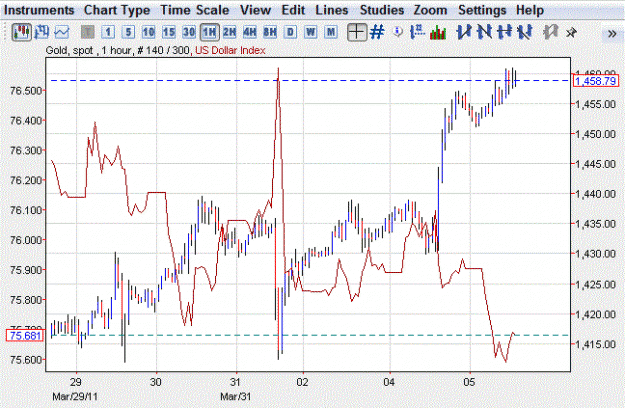Viewport: 625px width, 408px height.
Task: Click the tick time scale button
Action: pyautogui.click(x=88, y=32)
